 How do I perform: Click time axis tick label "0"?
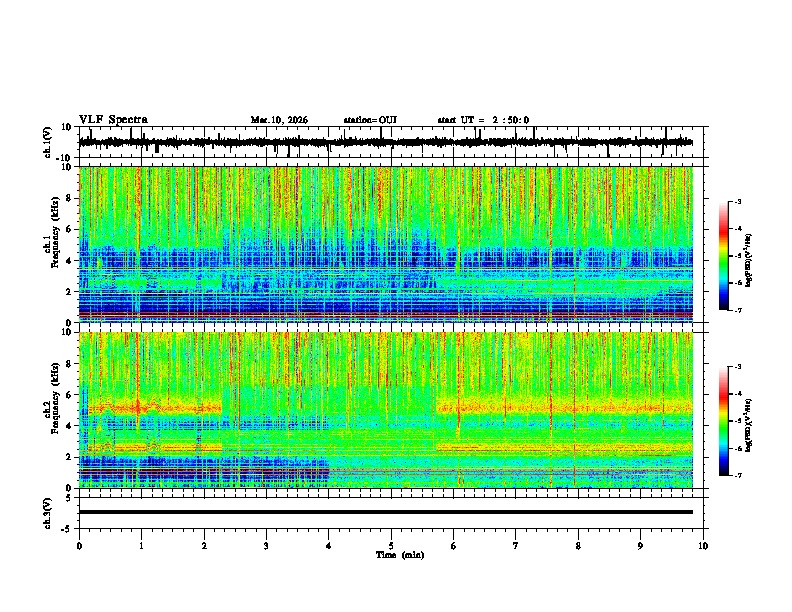click(79, 546)
